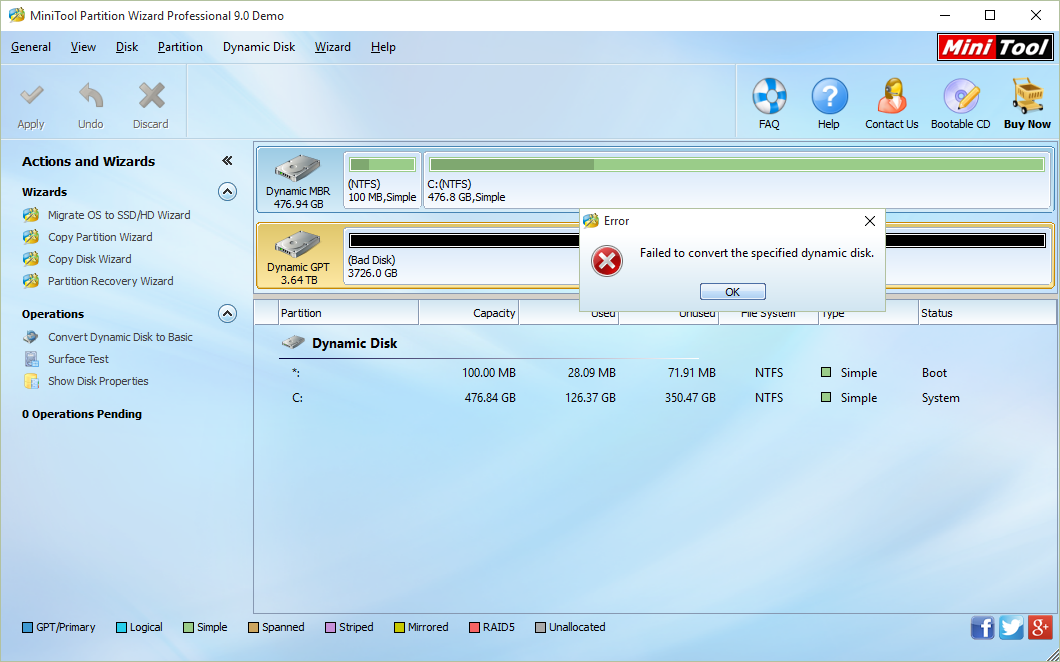Click the Dynamic Disk group icon in list
This screenshot has width=1060, height=662.
pyautogui.click(x=293, y=343)
